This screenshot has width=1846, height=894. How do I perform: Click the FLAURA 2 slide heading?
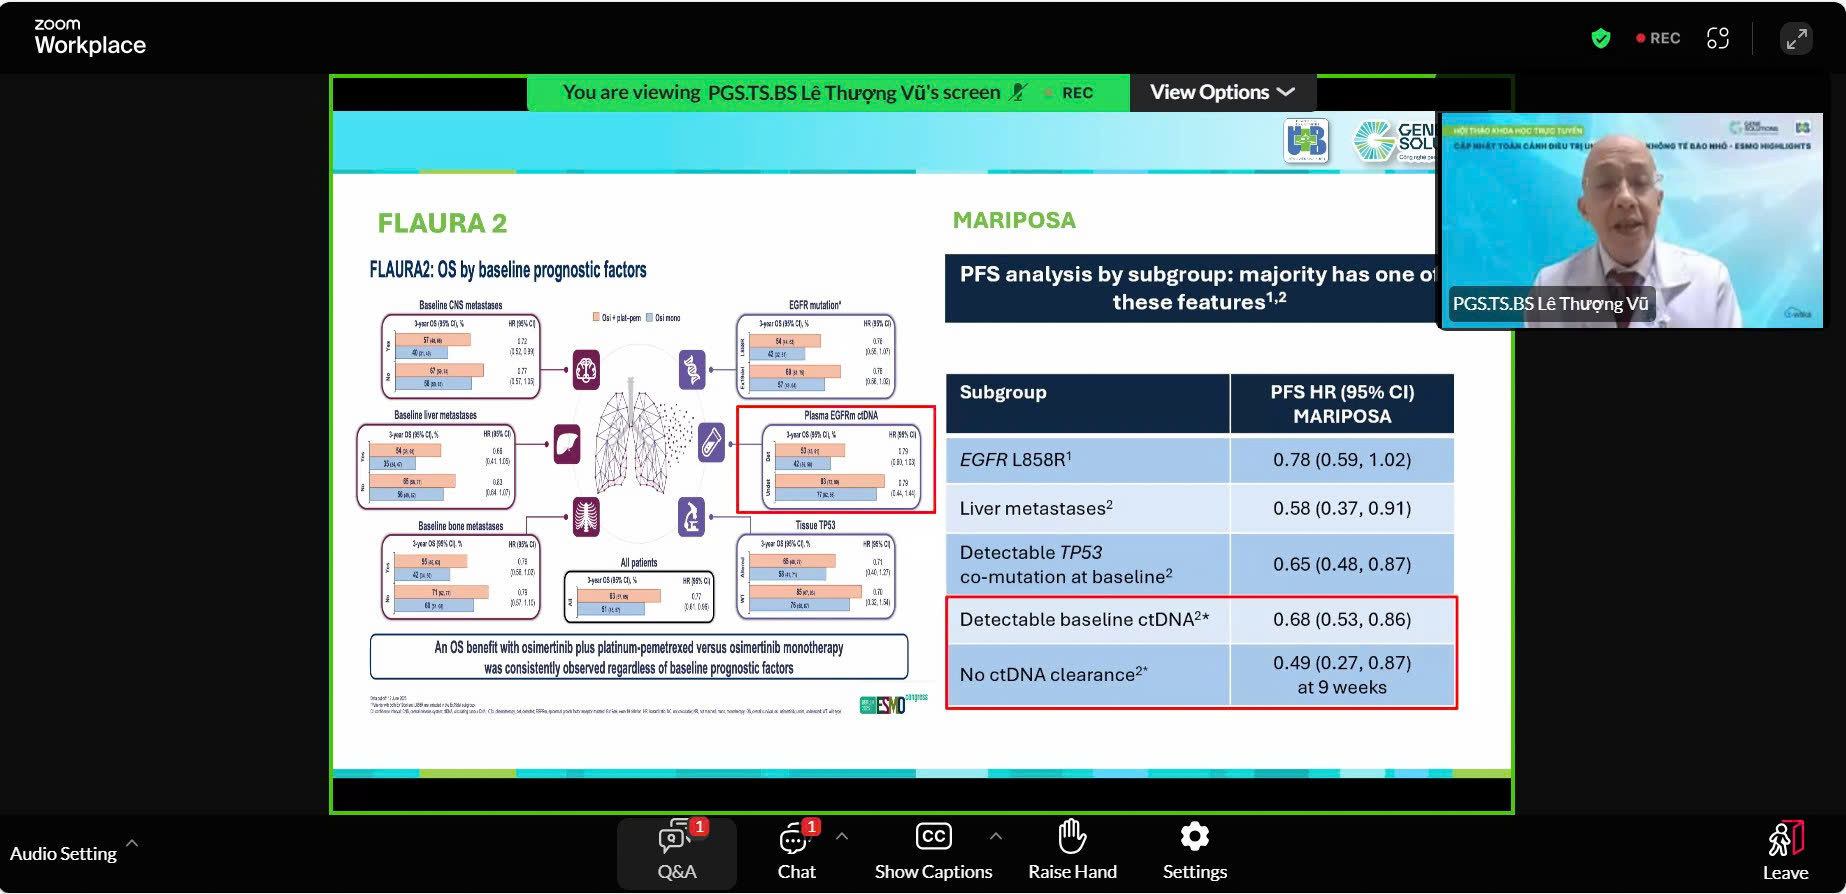pyautogui.click(x=442, y=223)
